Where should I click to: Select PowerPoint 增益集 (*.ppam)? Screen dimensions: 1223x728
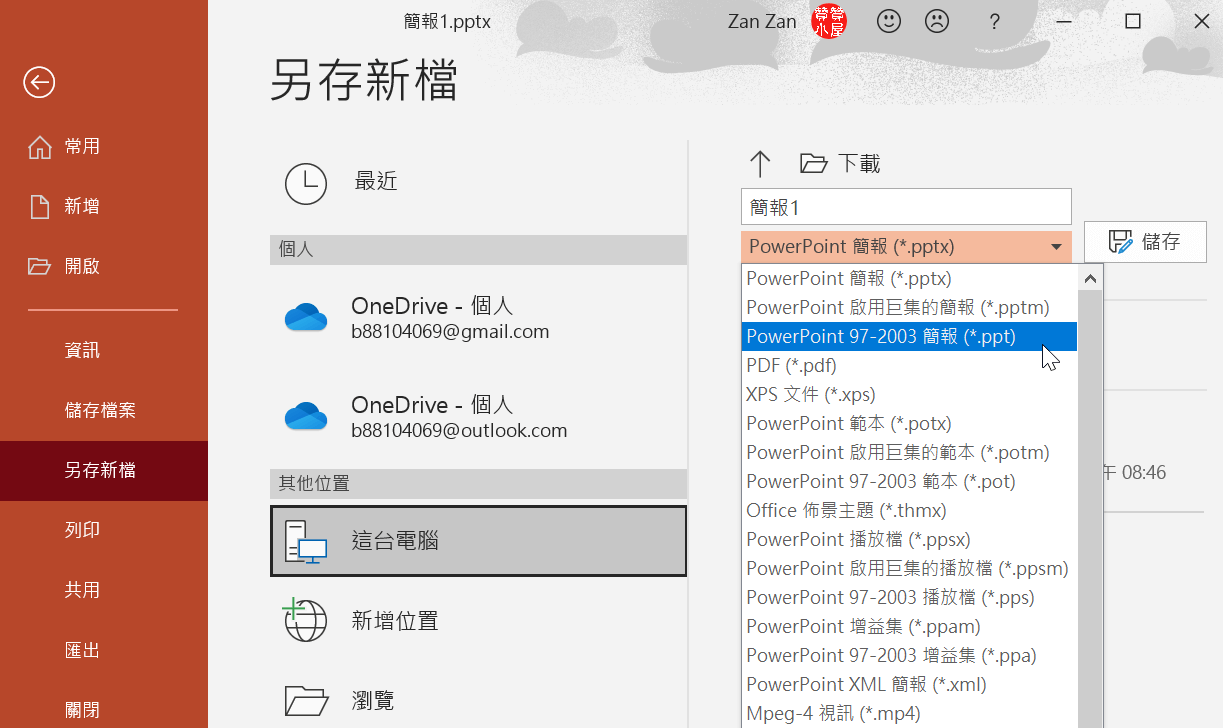[x=909, y=627]
